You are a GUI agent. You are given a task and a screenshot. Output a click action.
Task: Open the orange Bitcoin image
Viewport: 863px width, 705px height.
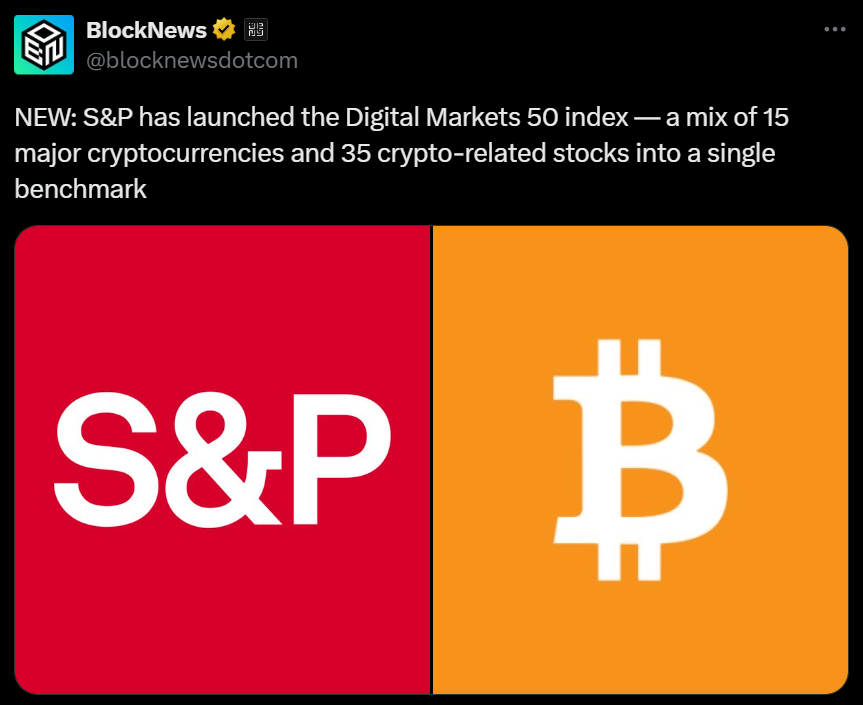pyautogui.click(x=640, y=620)
